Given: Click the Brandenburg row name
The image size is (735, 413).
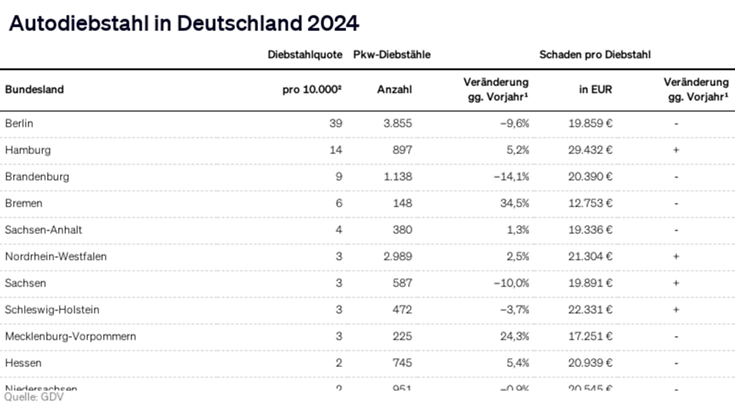Looking at the screenshot, I should (36, 176).
